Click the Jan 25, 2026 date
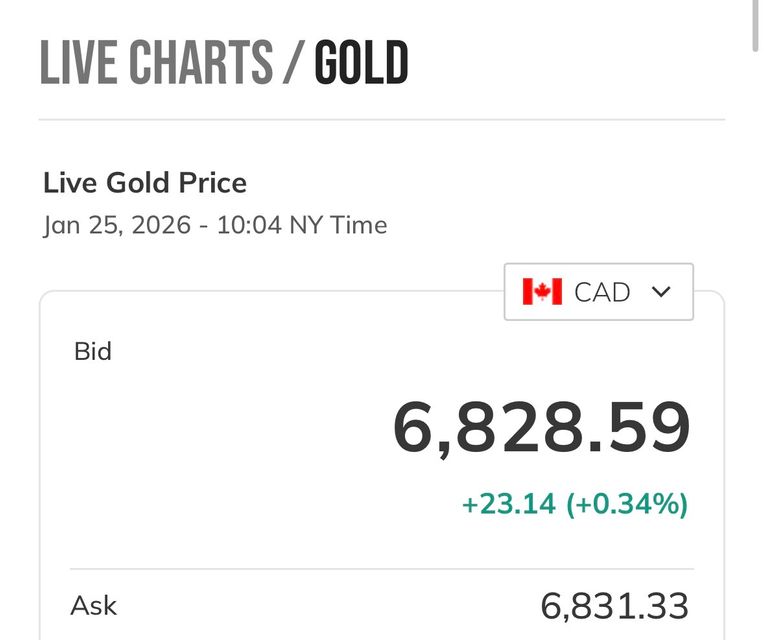 [117, 225]
